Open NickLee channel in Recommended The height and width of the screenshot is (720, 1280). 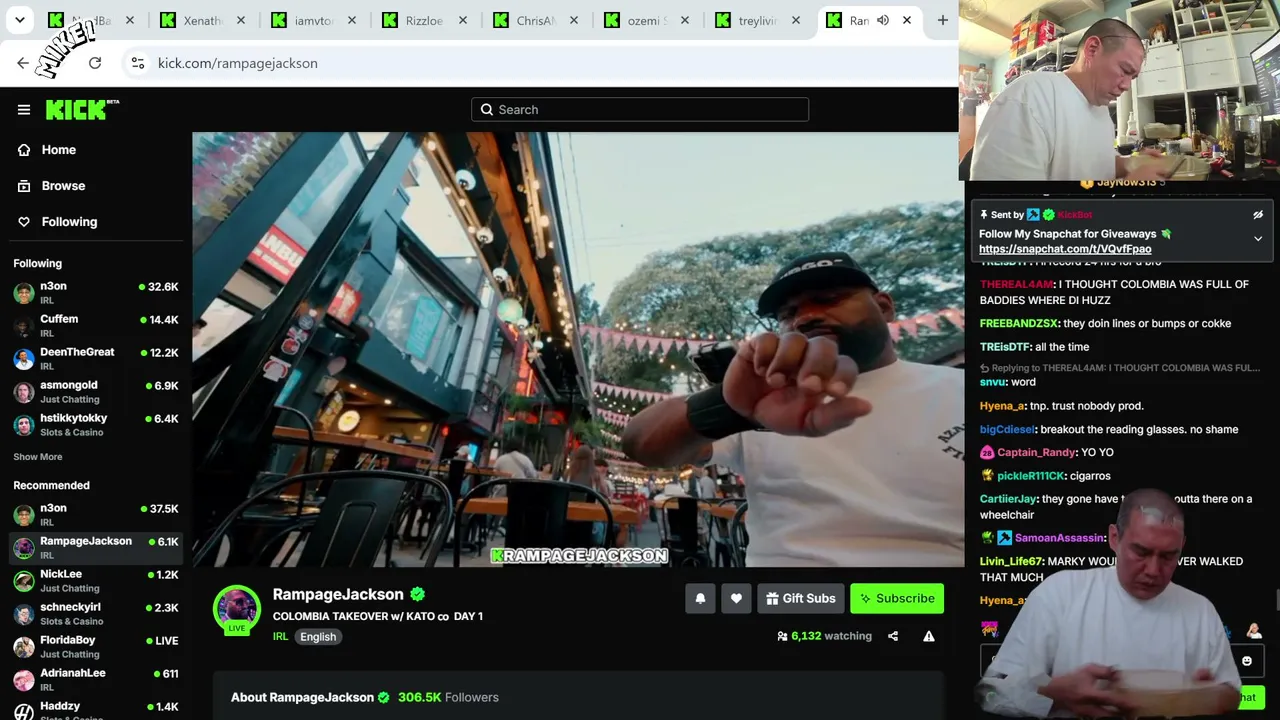96,581
